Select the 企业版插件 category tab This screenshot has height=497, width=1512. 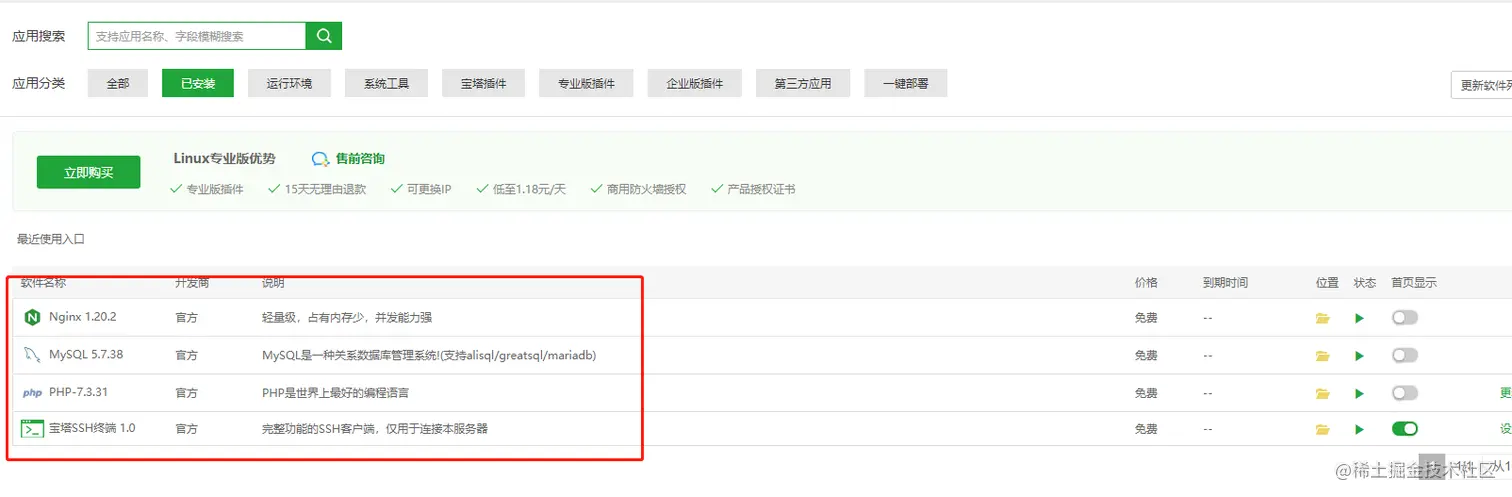(x=695, y=83)
